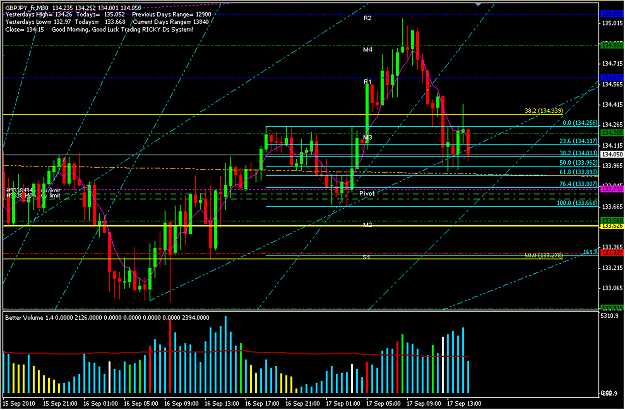Select the 50.0 (133.962) Fibonacci level
This screenshot has width=625, height=410.
pos(578,163)
